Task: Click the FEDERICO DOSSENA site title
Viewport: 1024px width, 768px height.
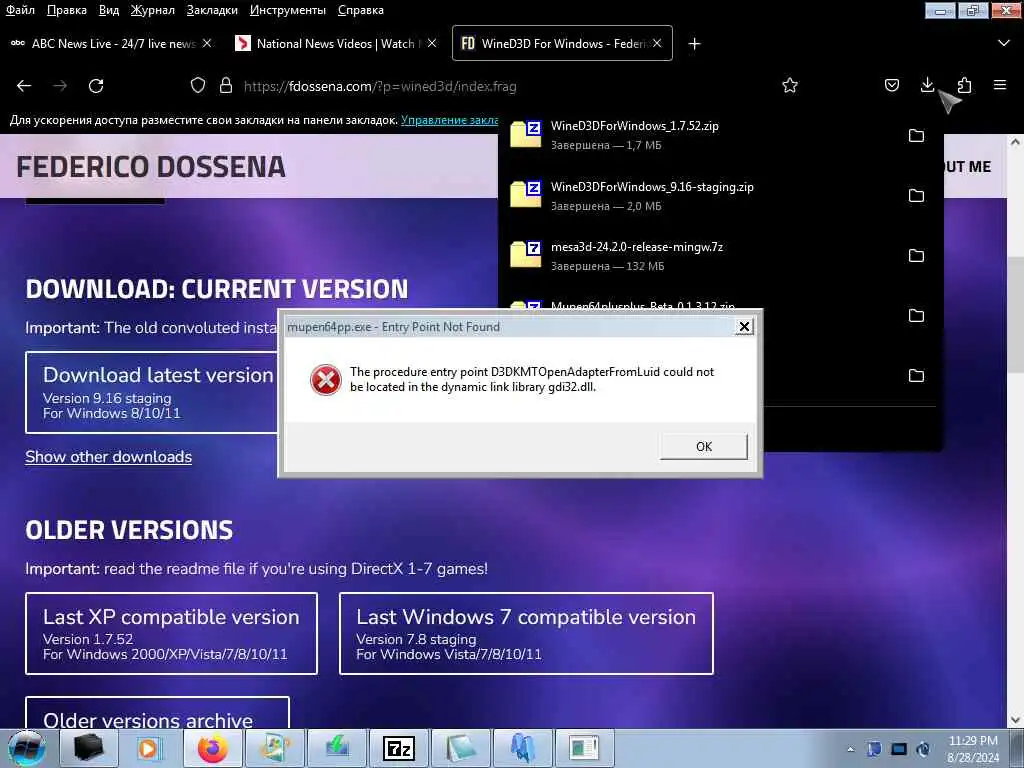Action: (151, 167)
